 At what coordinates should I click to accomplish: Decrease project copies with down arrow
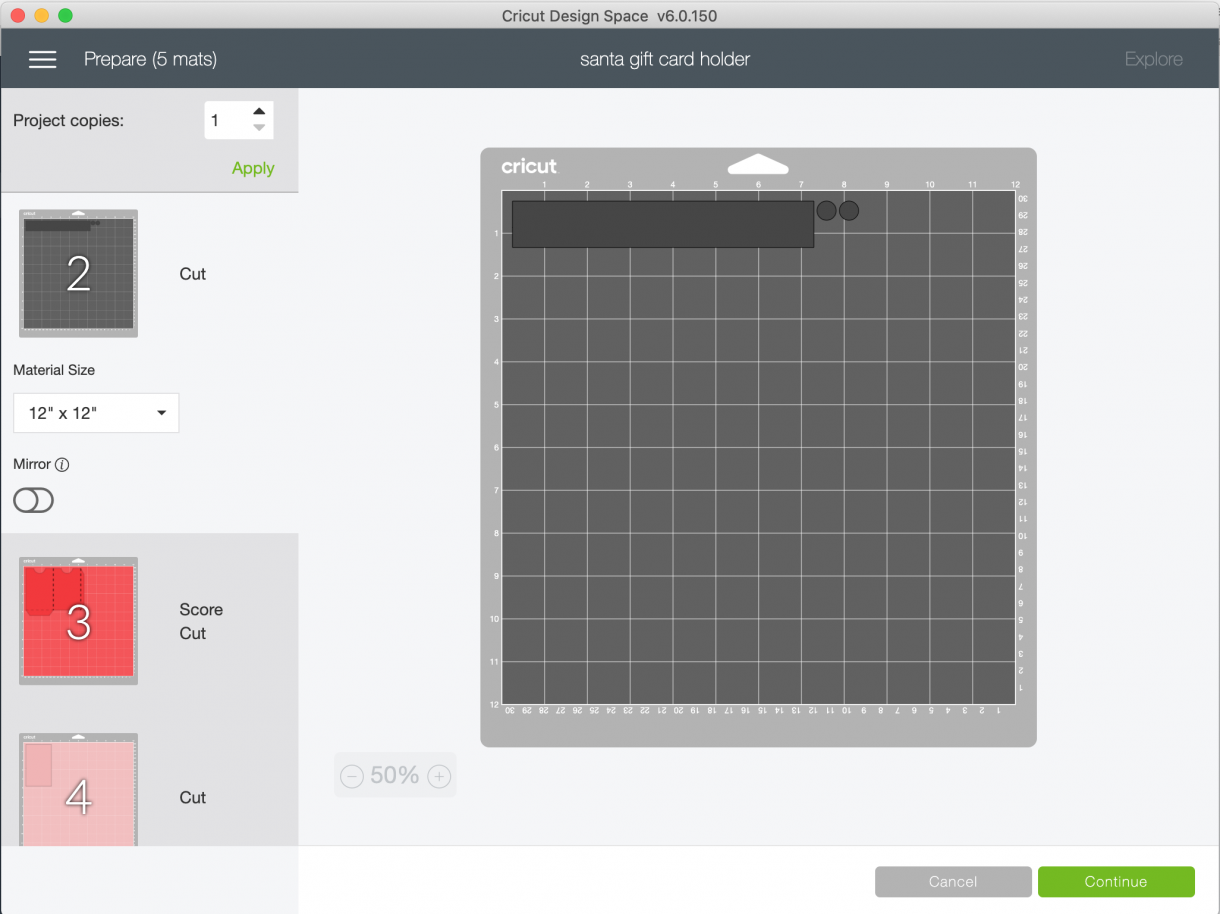tap(259, 128)
